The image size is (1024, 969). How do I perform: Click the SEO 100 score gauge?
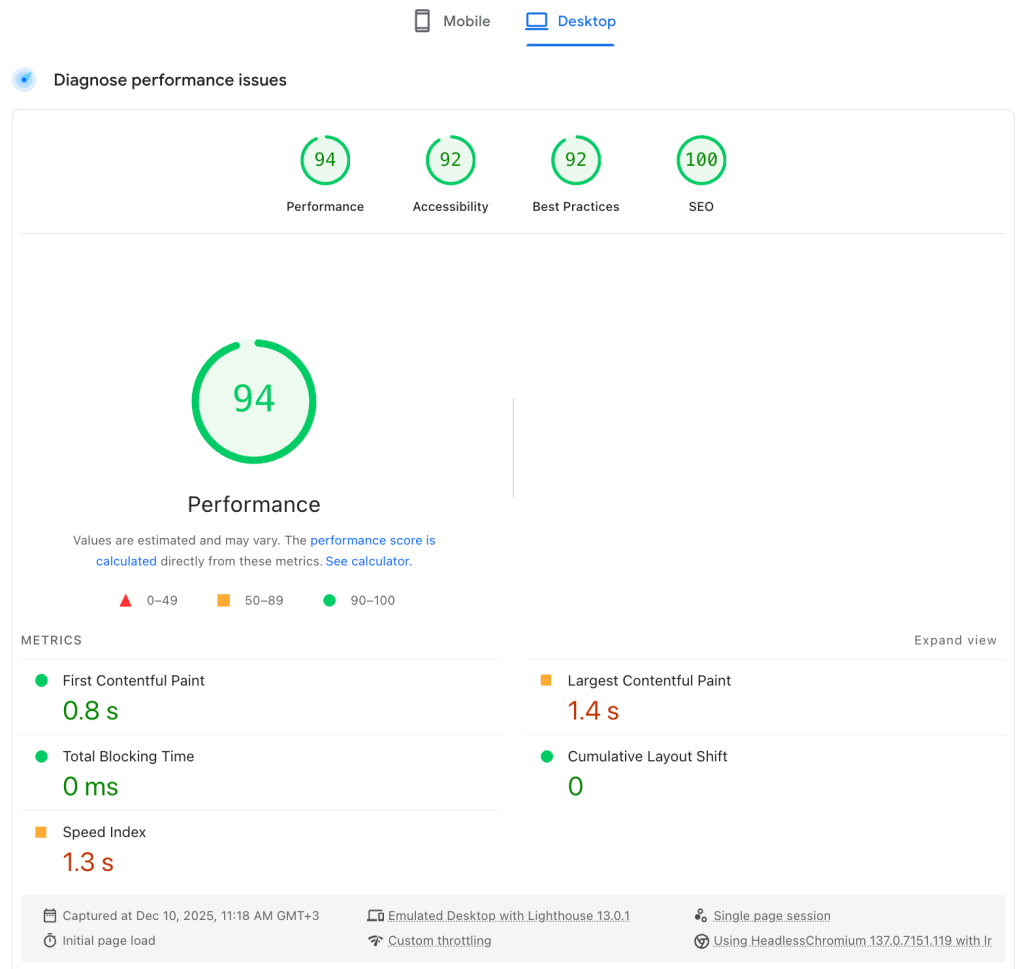tap(701, 161)
